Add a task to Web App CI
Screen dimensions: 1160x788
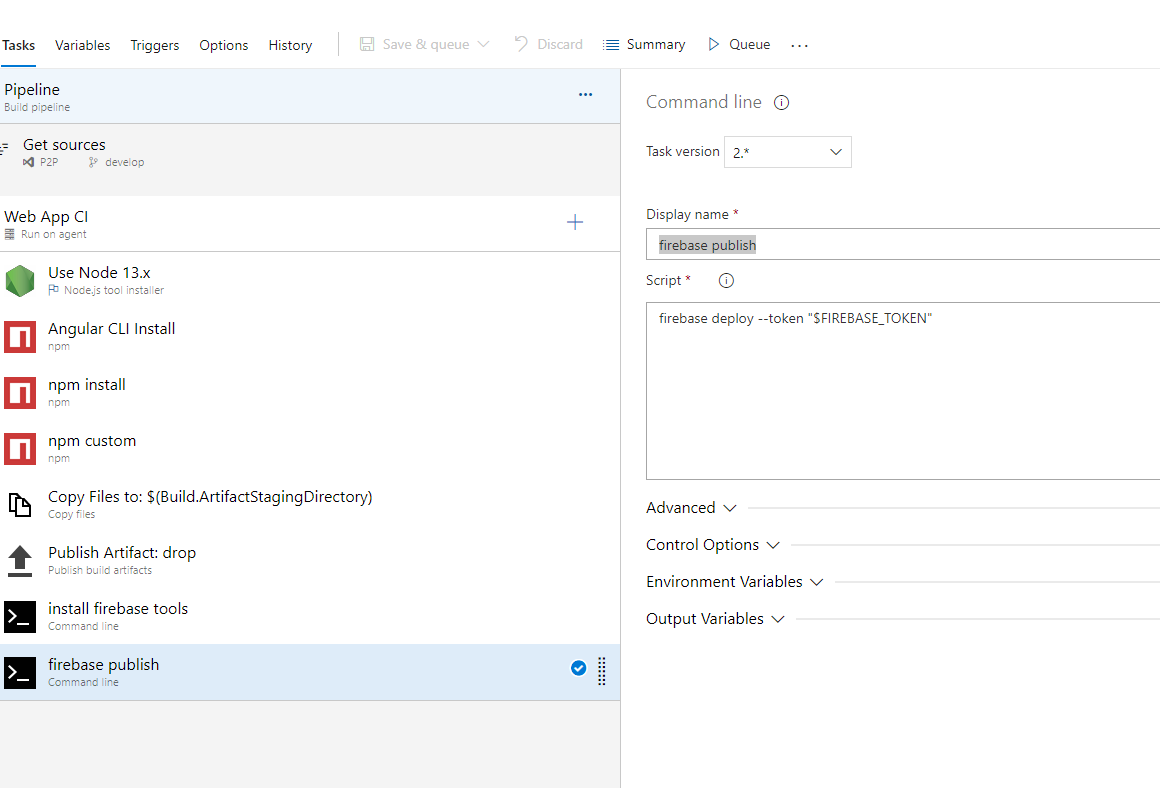click(x=575, y=222)
